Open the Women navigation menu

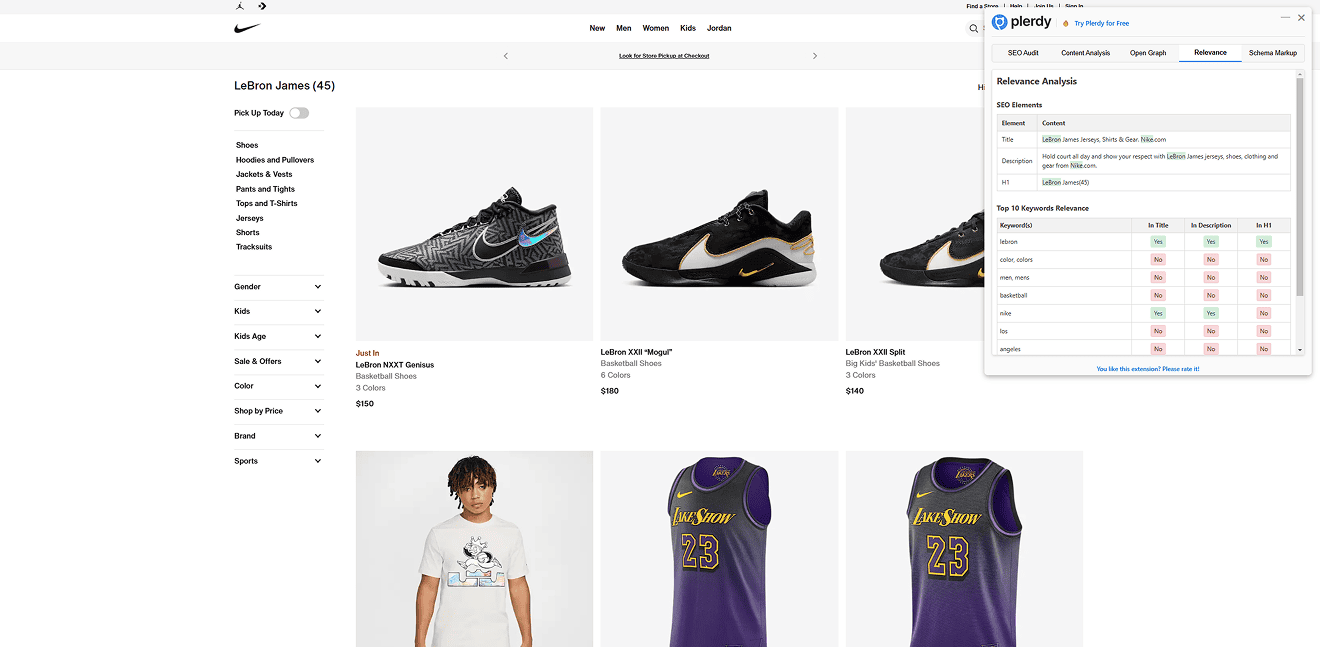656,28
